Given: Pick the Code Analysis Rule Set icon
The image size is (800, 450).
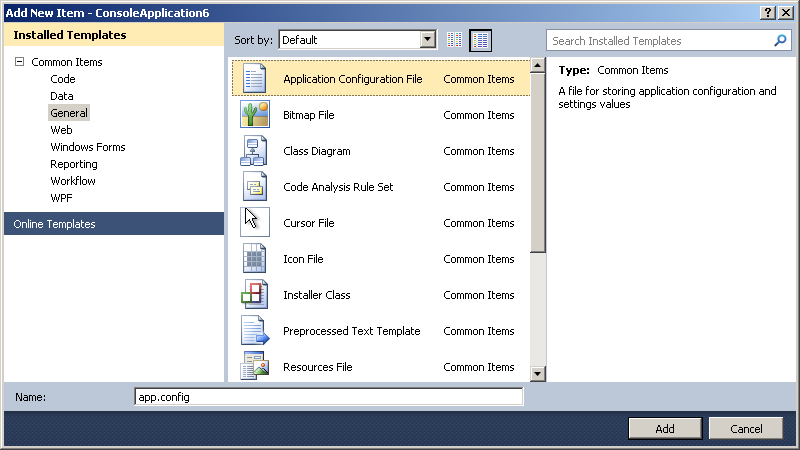Looking at the screenshot, I should [x=255, y=187].
